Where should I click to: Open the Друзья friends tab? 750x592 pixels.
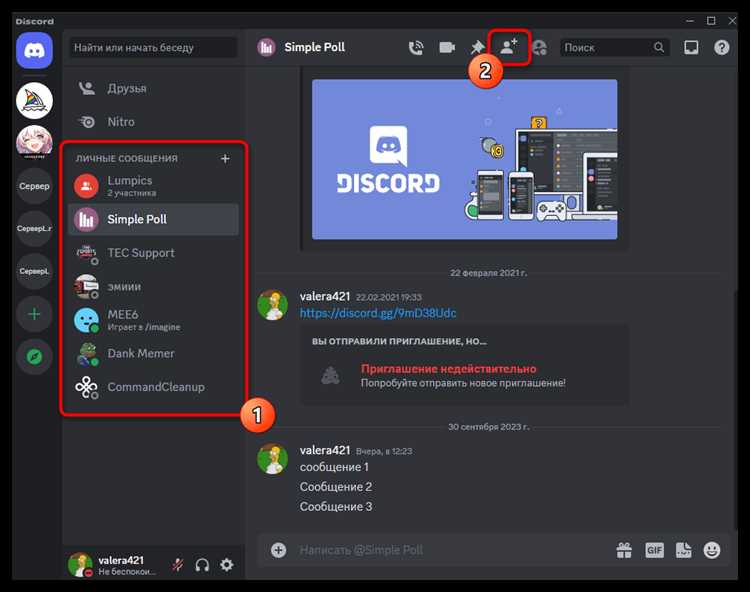point(154,88)
